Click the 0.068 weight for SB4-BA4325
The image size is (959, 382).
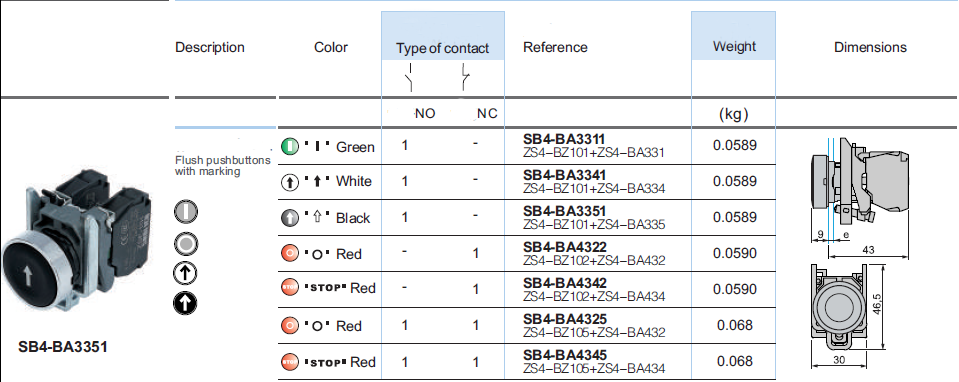(x=735, y=325)
